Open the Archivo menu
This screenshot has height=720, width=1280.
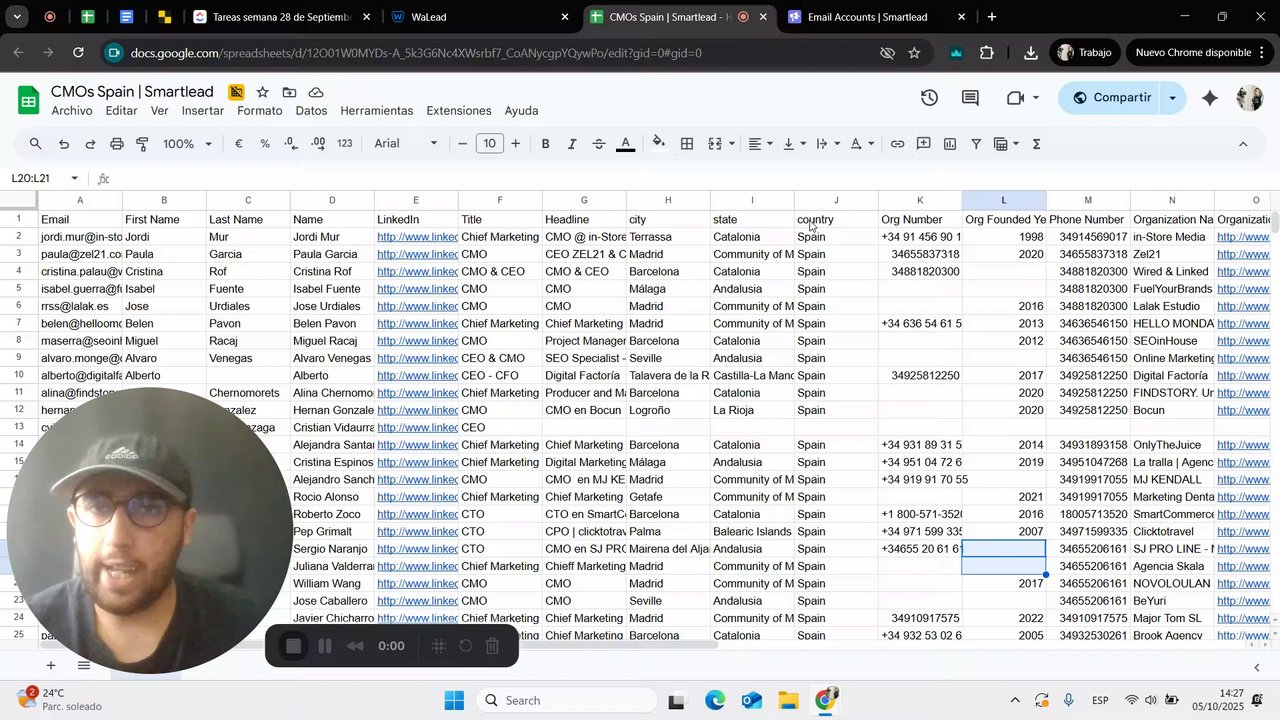pyautogui.click(x=72, y=111)
